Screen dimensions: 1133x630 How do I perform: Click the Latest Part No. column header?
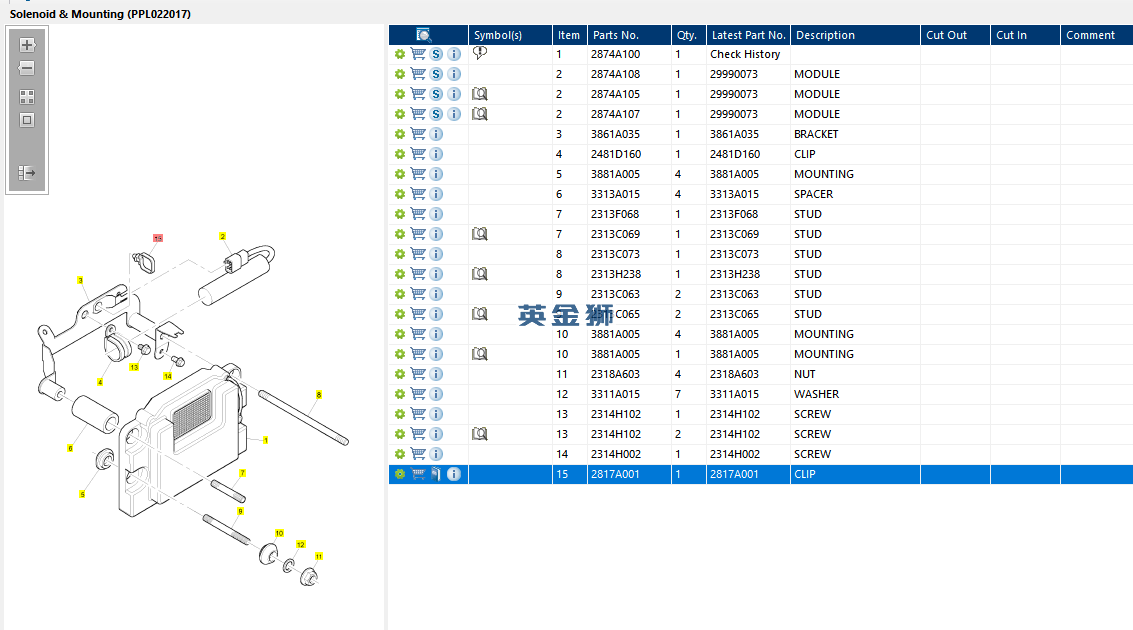(x=748, y=35)
